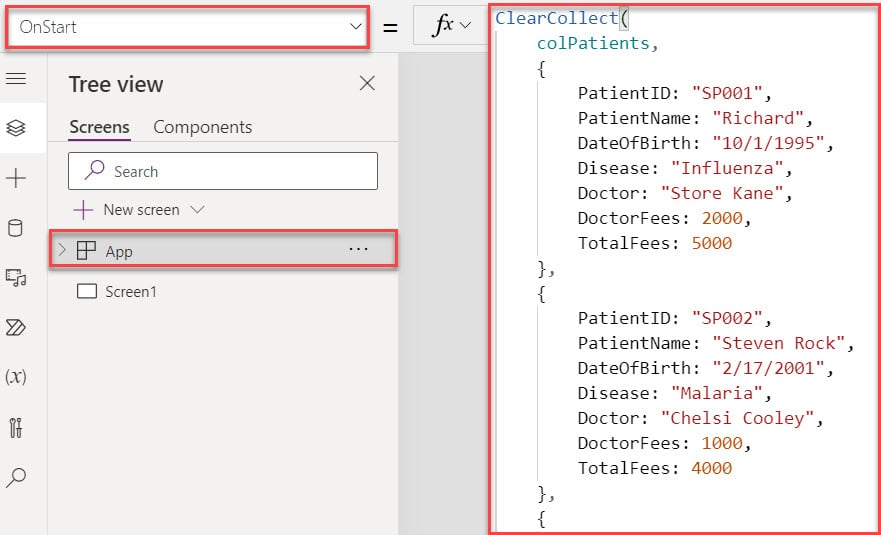
Task: Click the Insert plus icon in sidebar
Action: [x=16, y=179]
